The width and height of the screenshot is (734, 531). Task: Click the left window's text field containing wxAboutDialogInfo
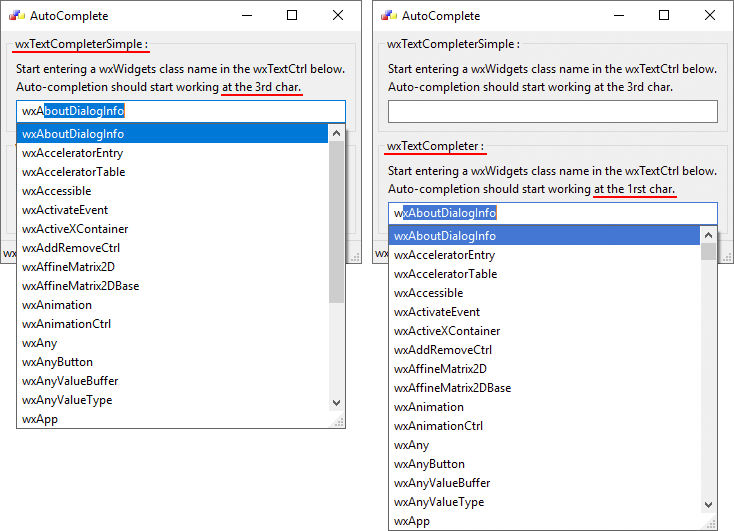[x=180, y=111]
